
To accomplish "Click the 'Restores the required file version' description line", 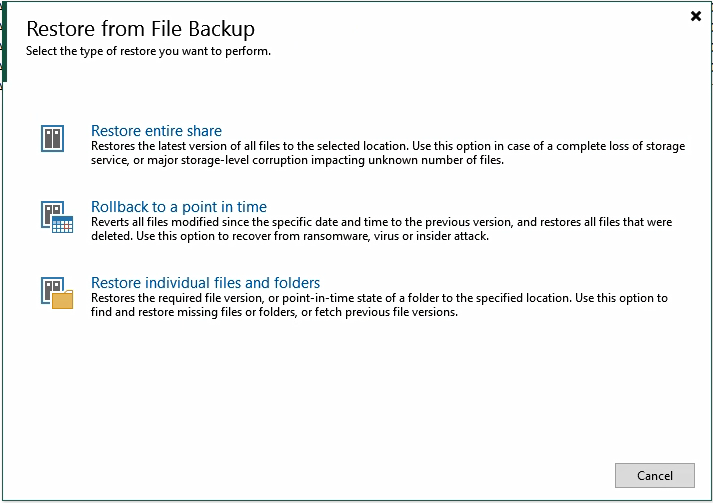I will 379,298.
